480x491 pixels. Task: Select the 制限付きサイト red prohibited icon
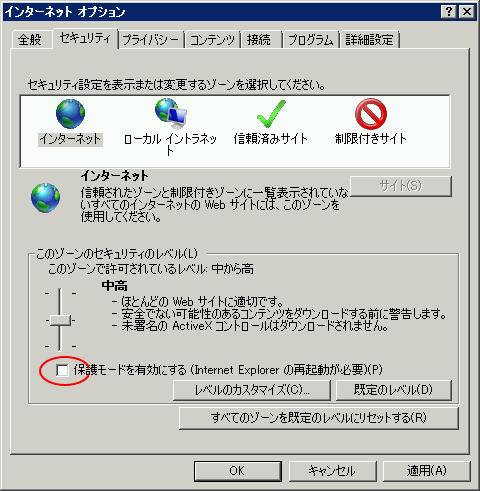tap(371, 114)
